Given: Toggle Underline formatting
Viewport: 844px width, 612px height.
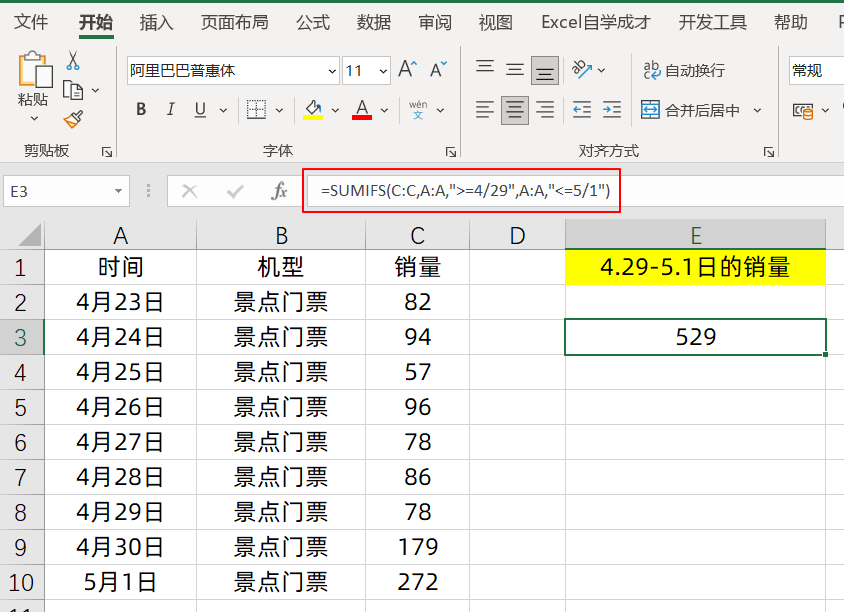Looking at the screenshot, I should (200, 110).
